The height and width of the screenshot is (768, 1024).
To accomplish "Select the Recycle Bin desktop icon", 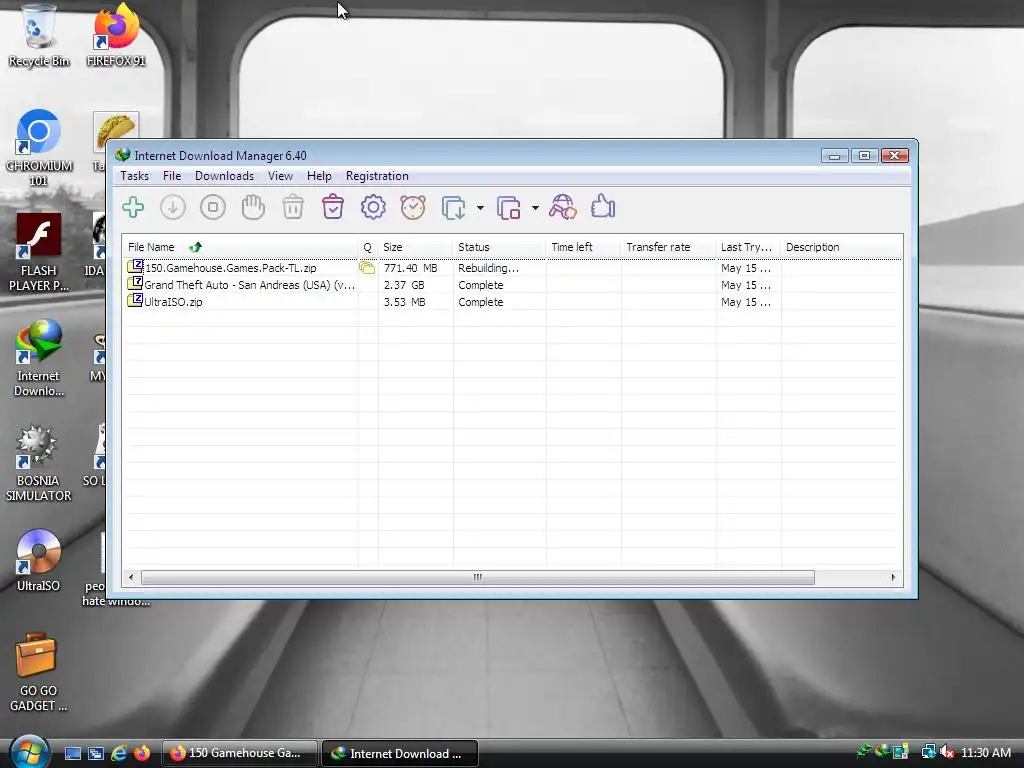I will point(39,37).
